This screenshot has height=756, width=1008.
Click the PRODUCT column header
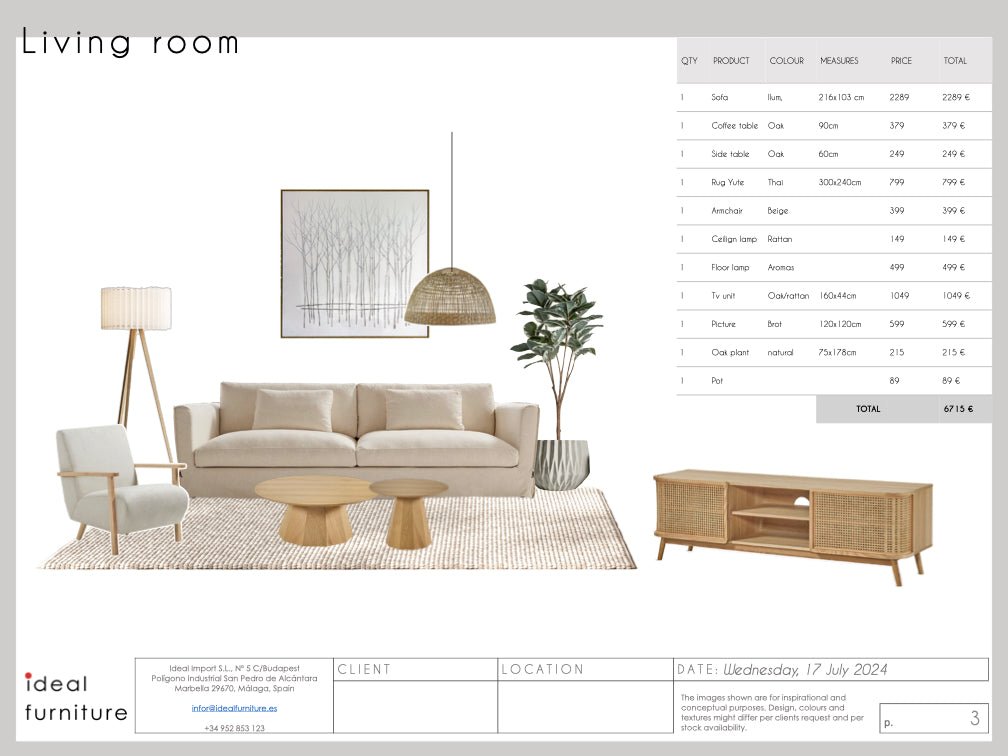(x=731, y=61)
